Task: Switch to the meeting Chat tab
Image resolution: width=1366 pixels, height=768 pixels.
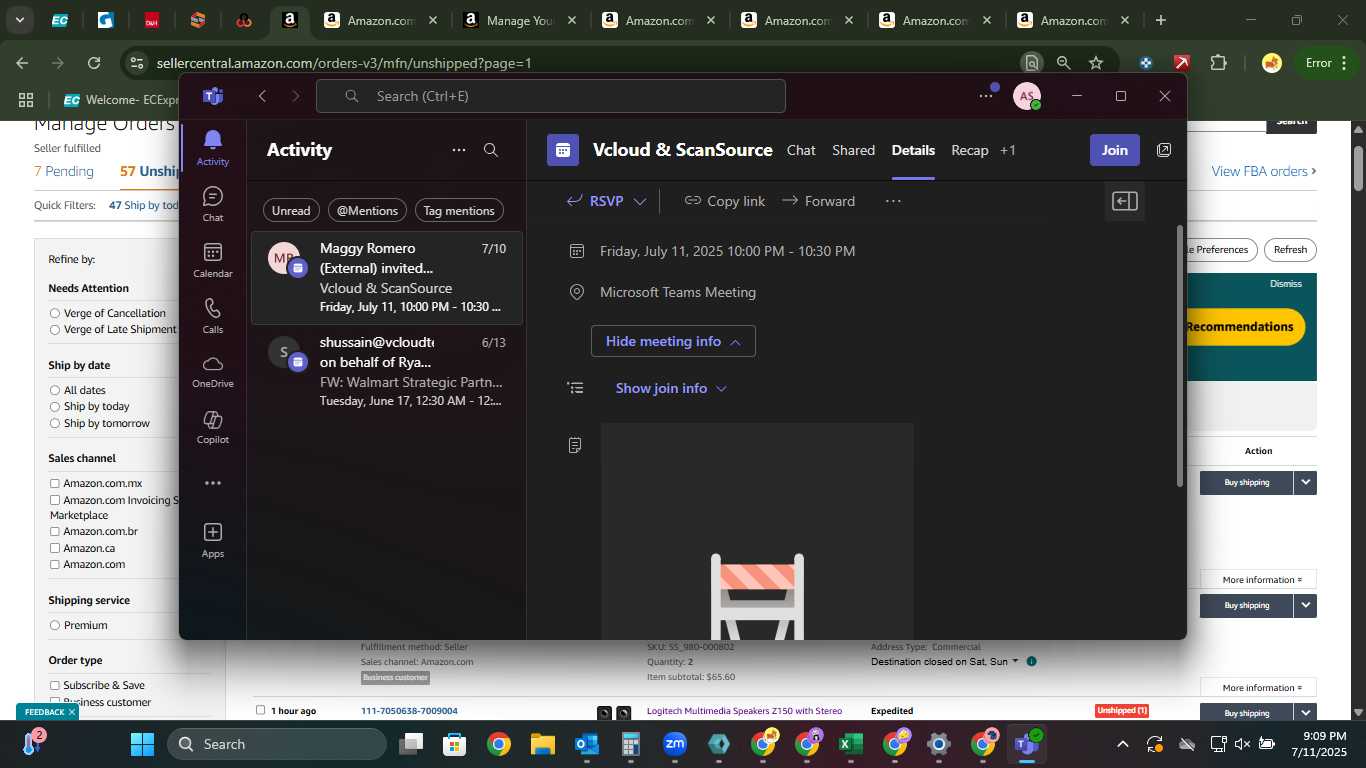Action: pyautogui.click(x=801, y=150)
